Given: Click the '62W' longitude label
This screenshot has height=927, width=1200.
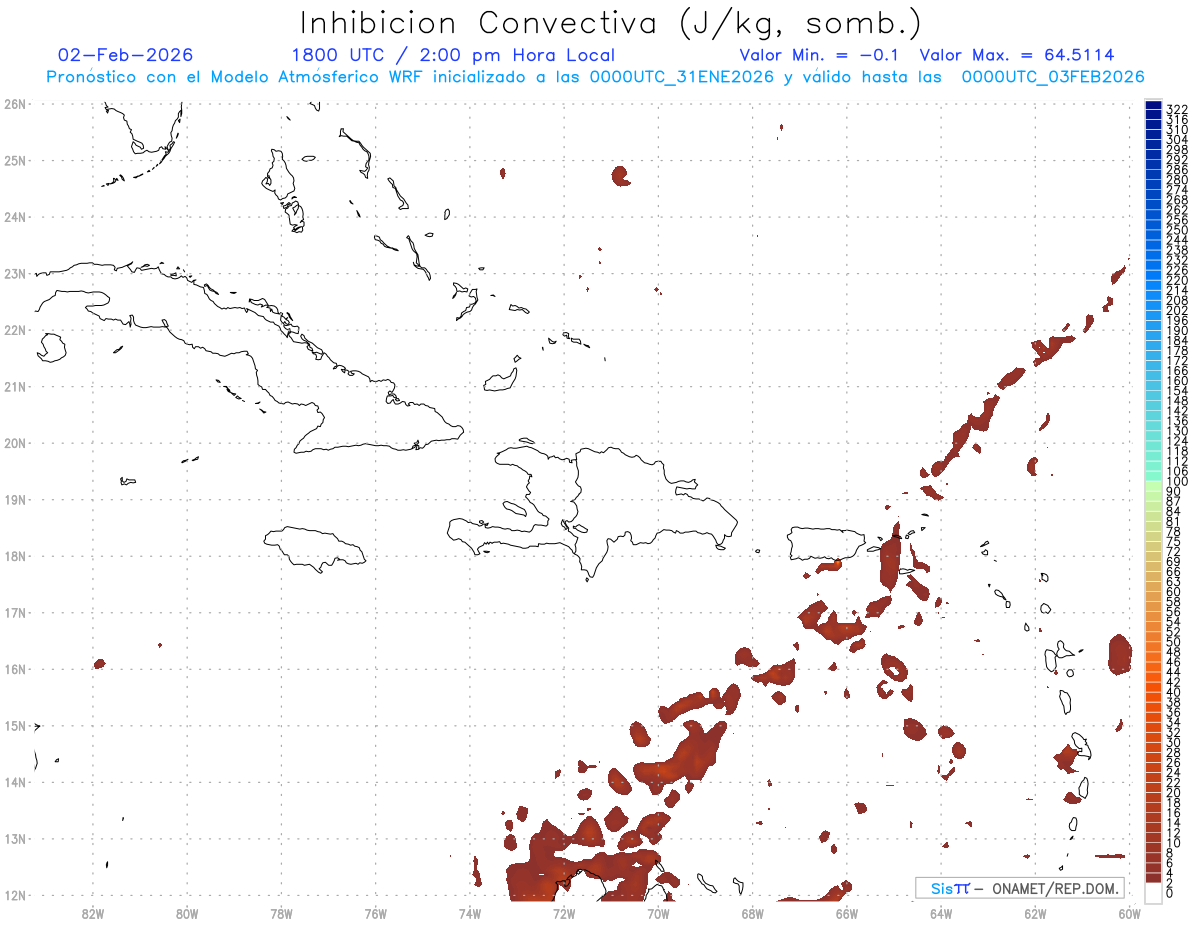Looking at the screenshot, I should [1035, 913].
